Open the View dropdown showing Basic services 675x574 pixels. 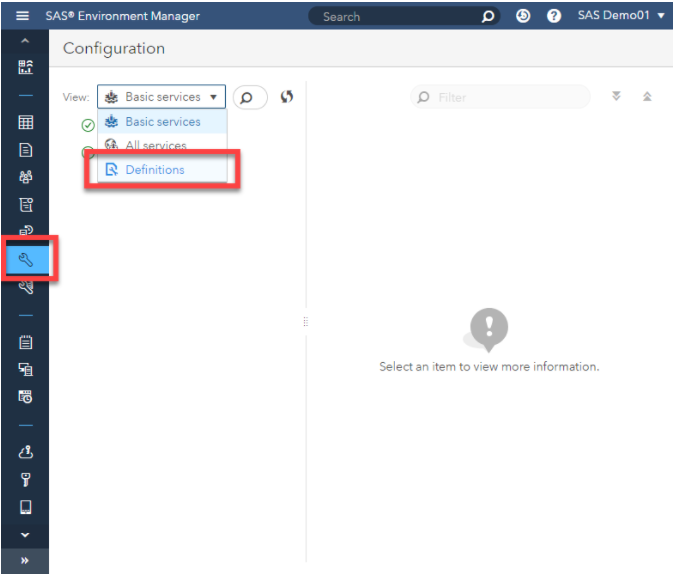pyautogui.click(x=161, y=97)
